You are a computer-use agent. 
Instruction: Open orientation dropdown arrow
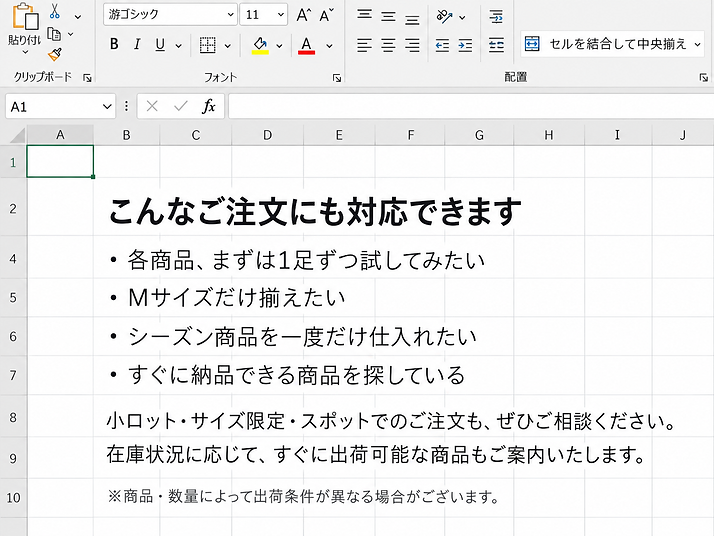click(462, 17)
